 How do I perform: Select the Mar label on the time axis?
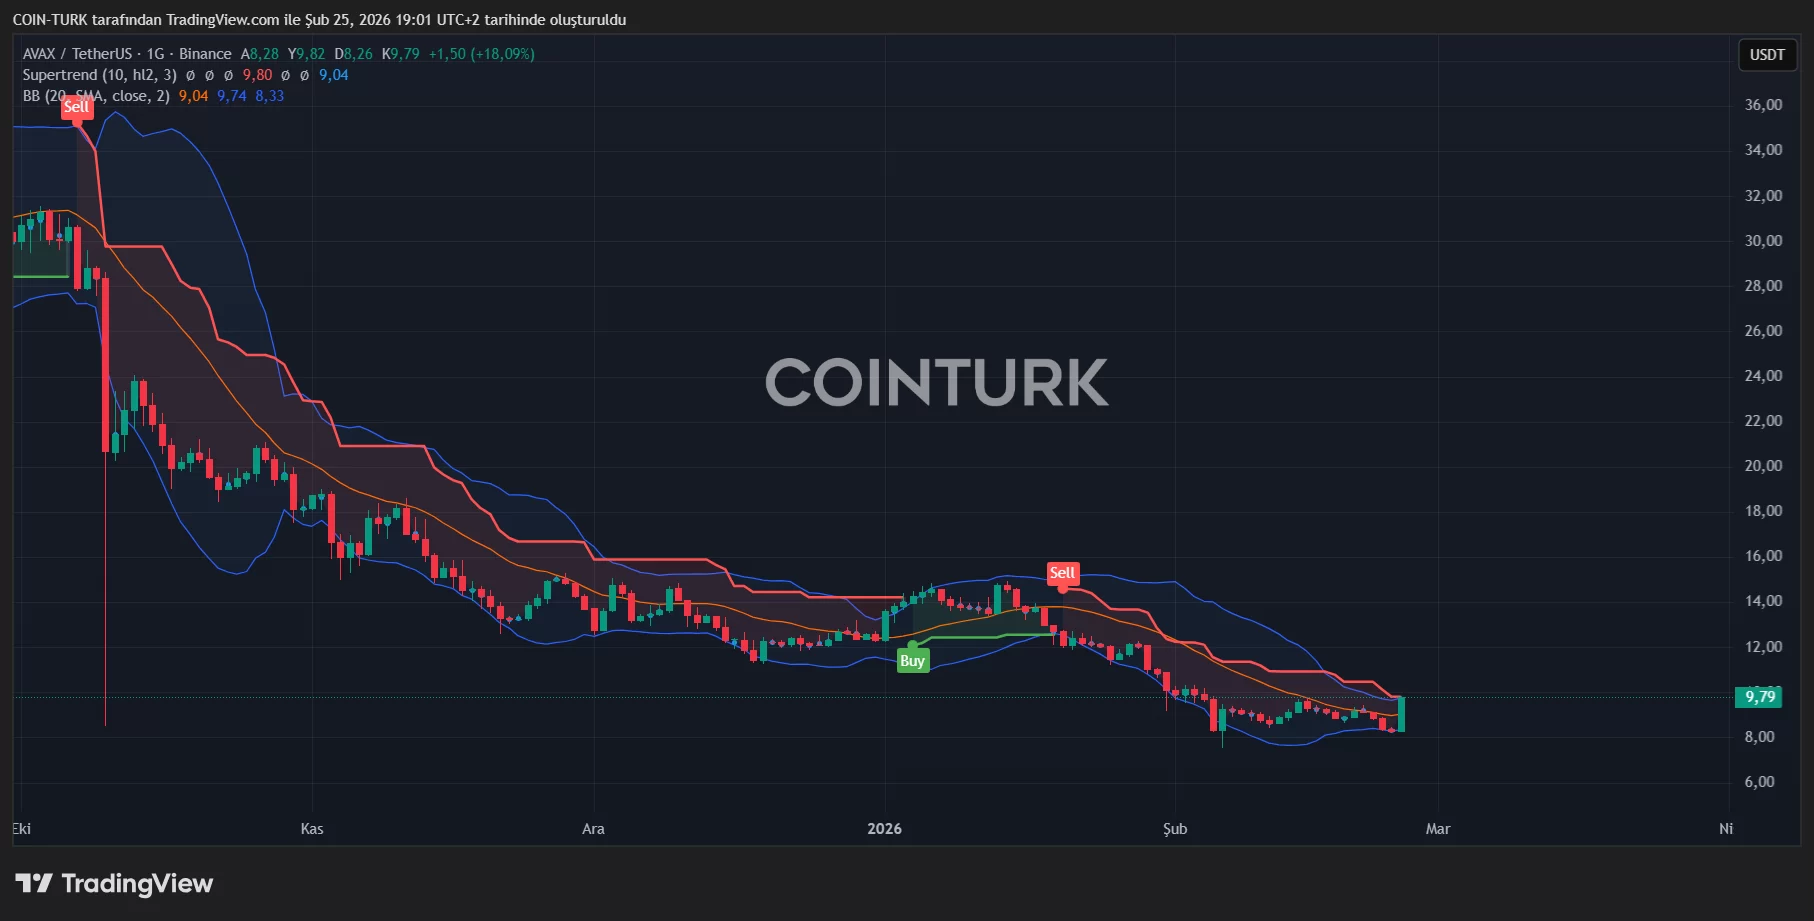pyautogui.click(x=1438, y=829)
